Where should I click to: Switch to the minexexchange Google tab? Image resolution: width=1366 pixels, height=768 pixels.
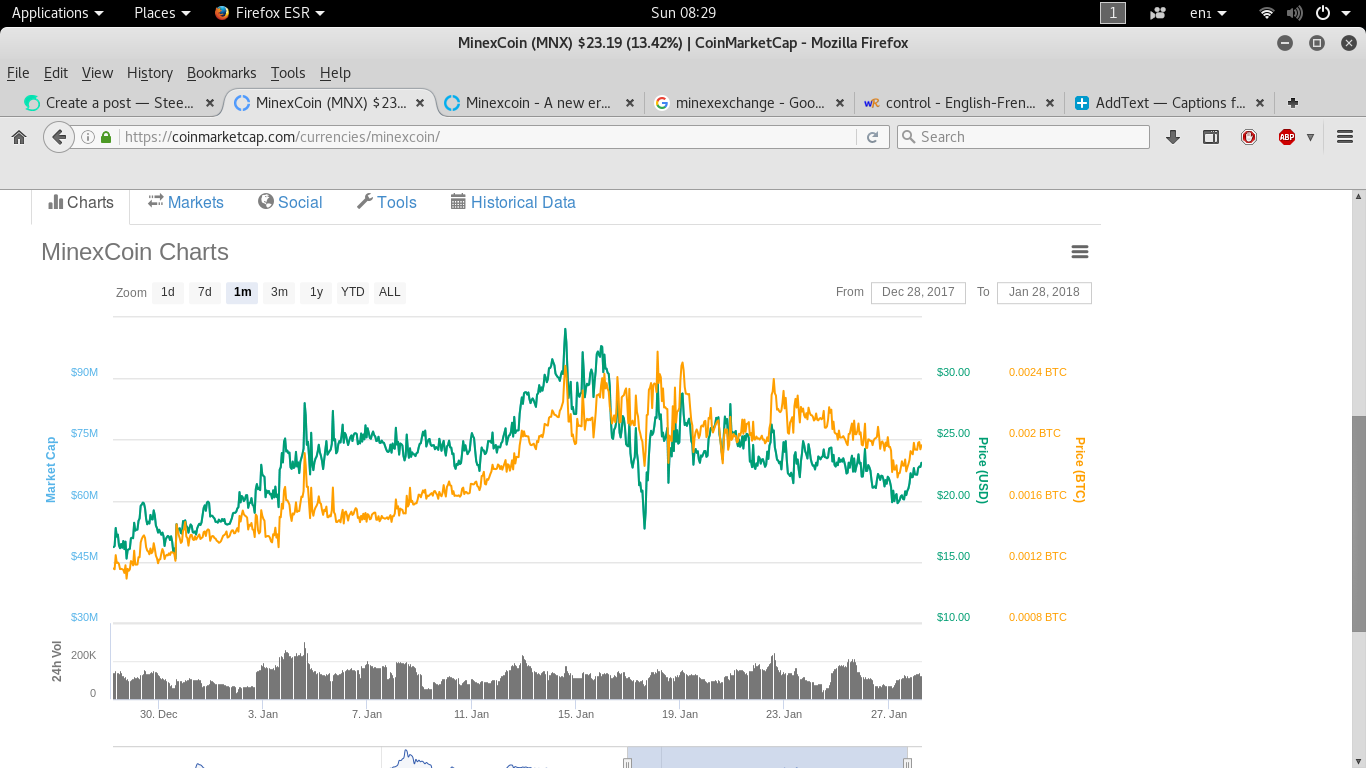click(749, 103)
